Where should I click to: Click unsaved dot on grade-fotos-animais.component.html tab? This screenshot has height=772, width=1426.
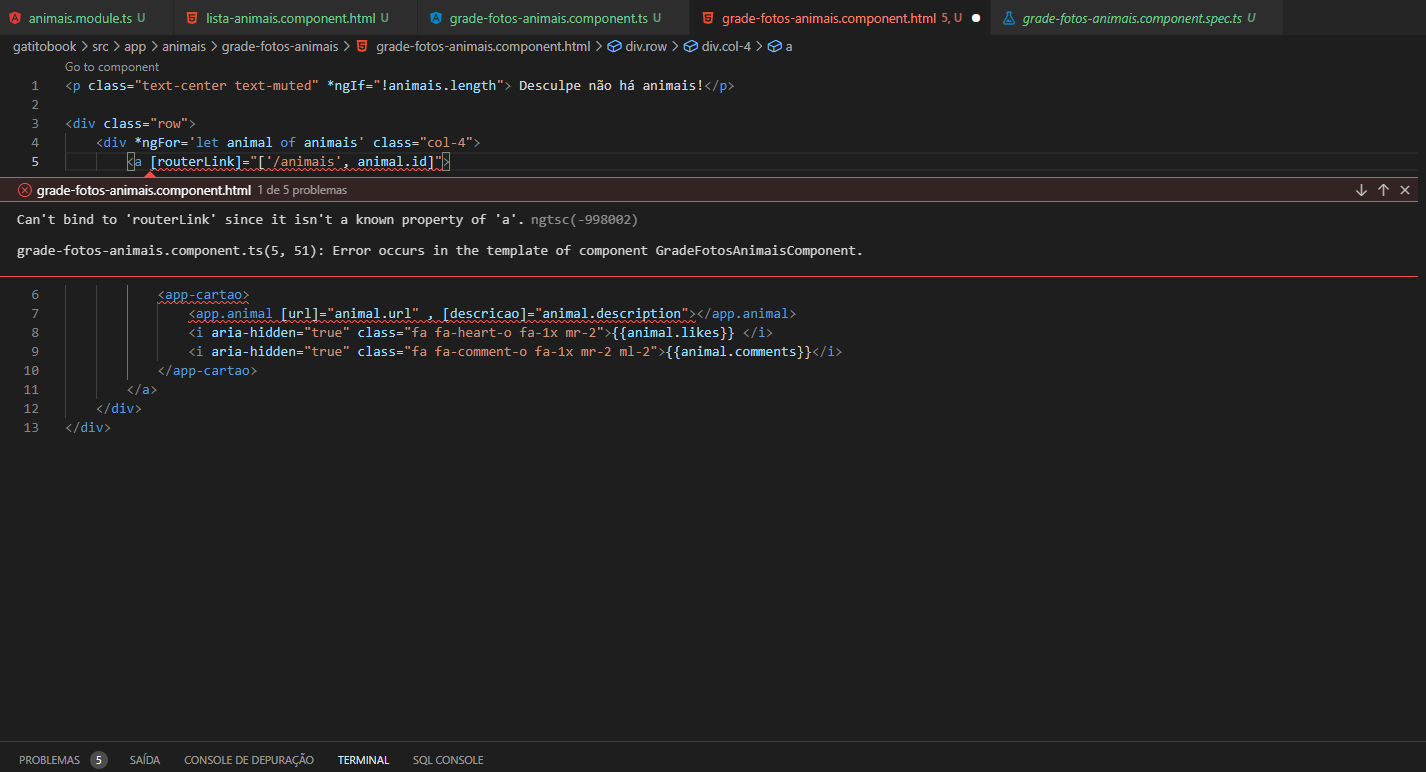click(x=976, y=18)
